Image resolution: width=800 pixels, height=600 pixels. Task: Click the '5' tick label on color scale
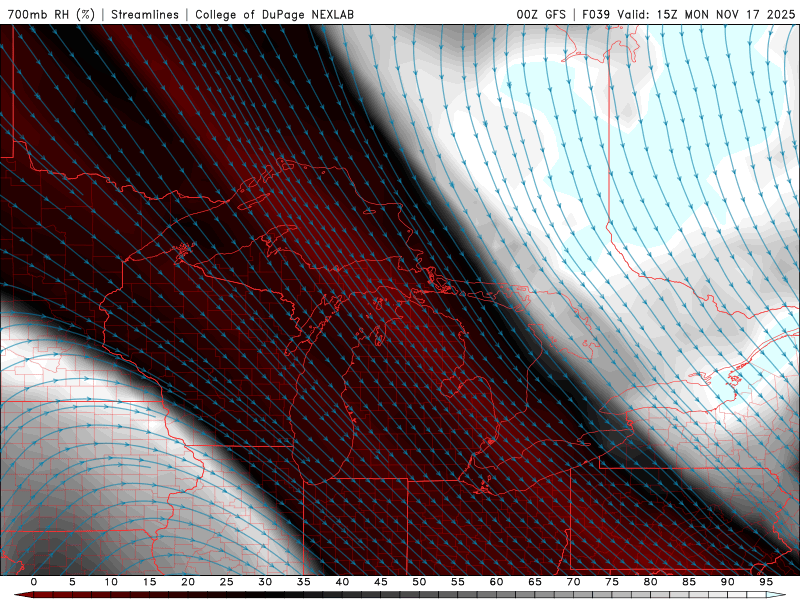click(72, 582)
